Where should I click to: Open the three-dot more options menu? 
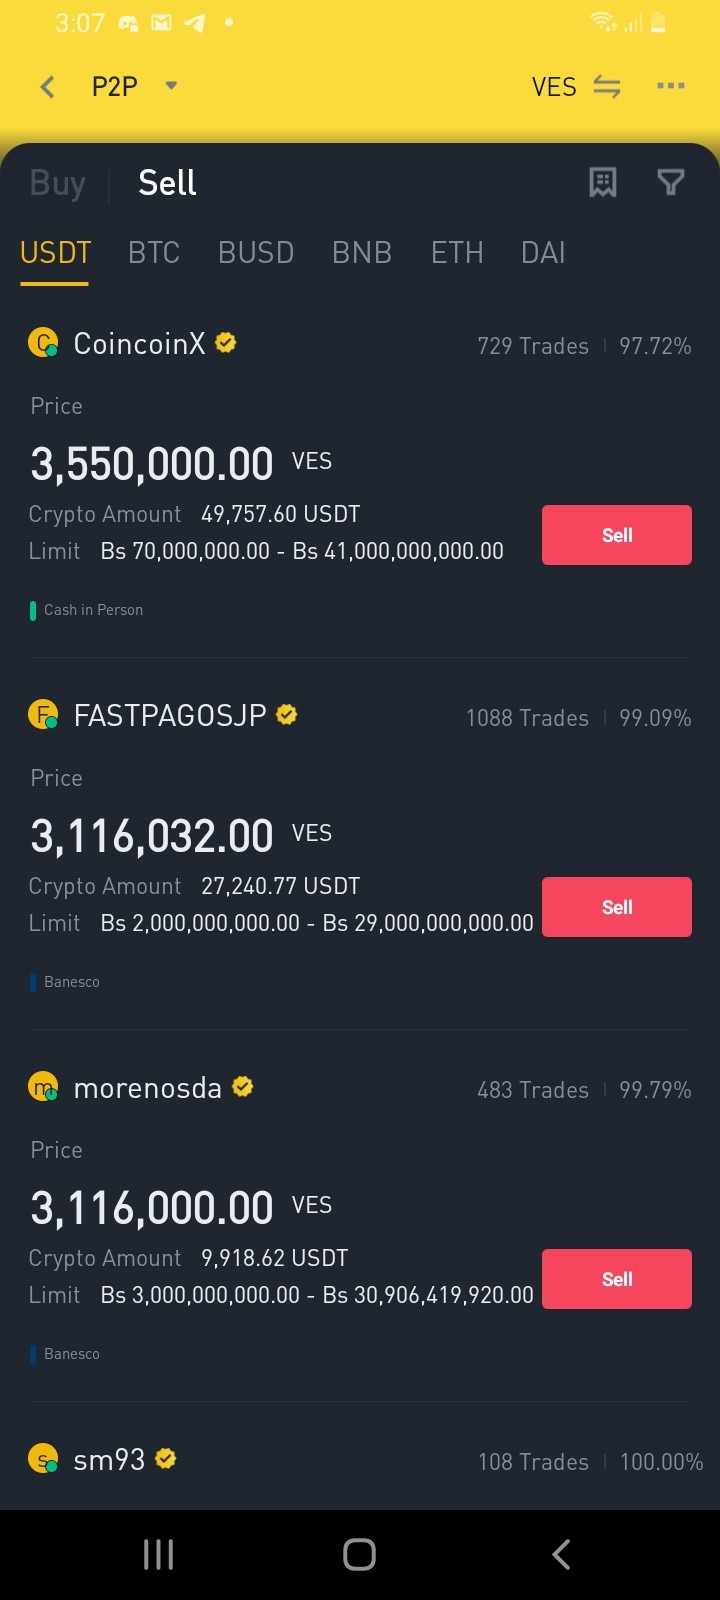[x=671, y=86]
